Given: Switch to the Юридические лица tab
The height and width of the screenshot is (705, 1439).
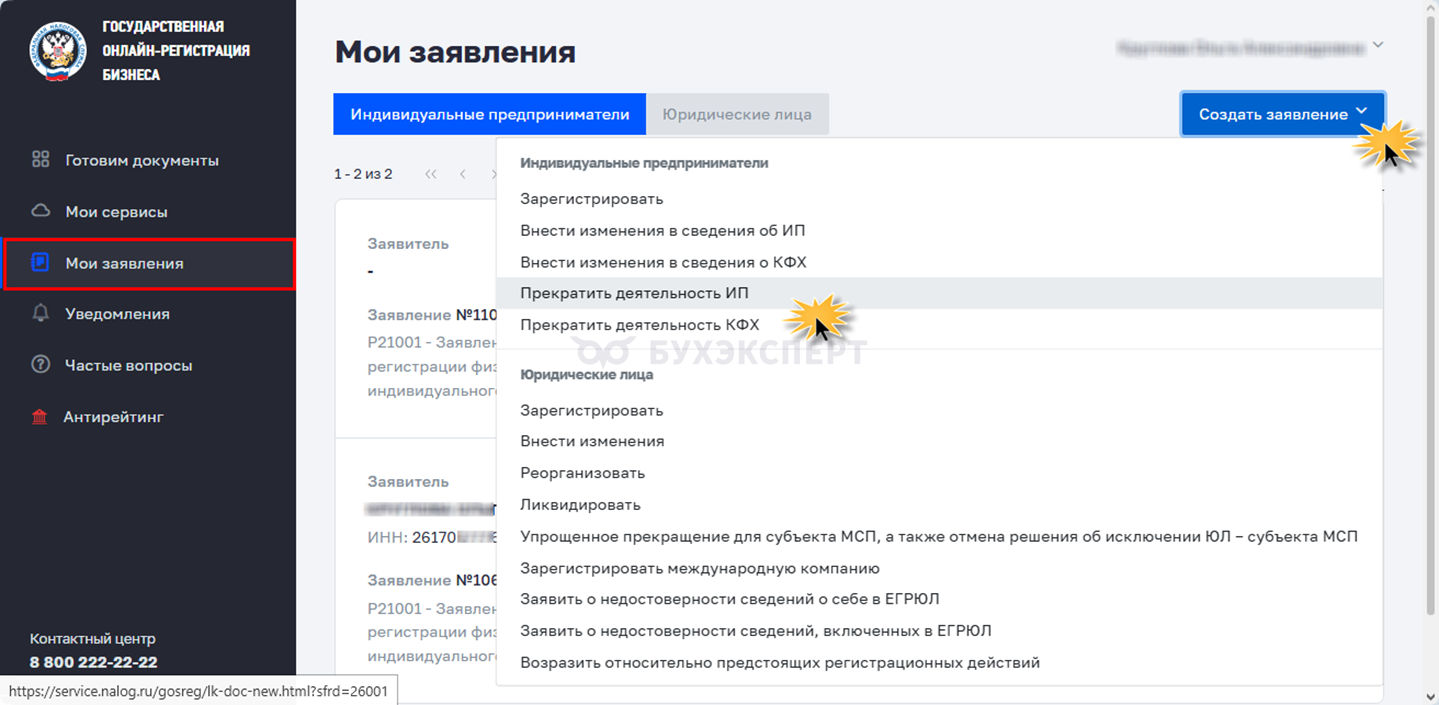Looking at the screenshot, I should point(738,114).
